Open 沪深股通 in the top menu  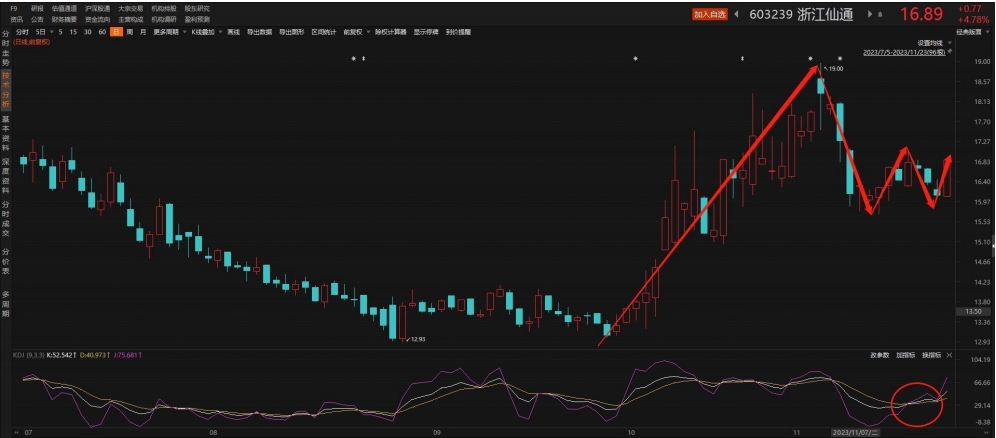point(97,9)
